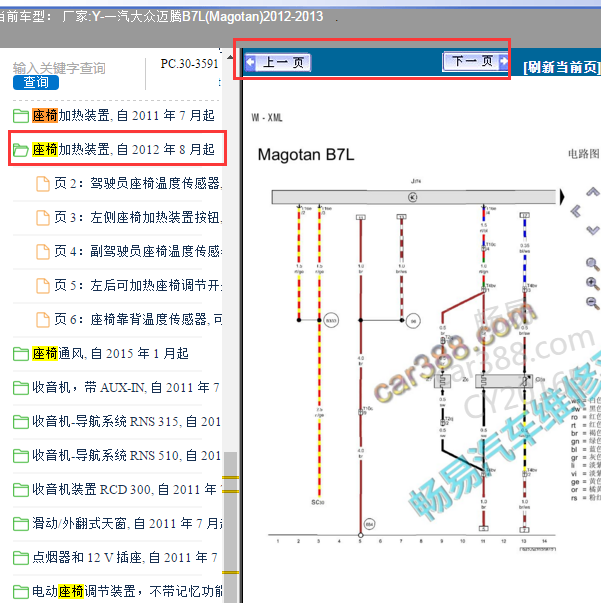Open 页 2: 驾驶员座椅温度传感器
This screenshot has width=601, height=603.
point(129,183)
